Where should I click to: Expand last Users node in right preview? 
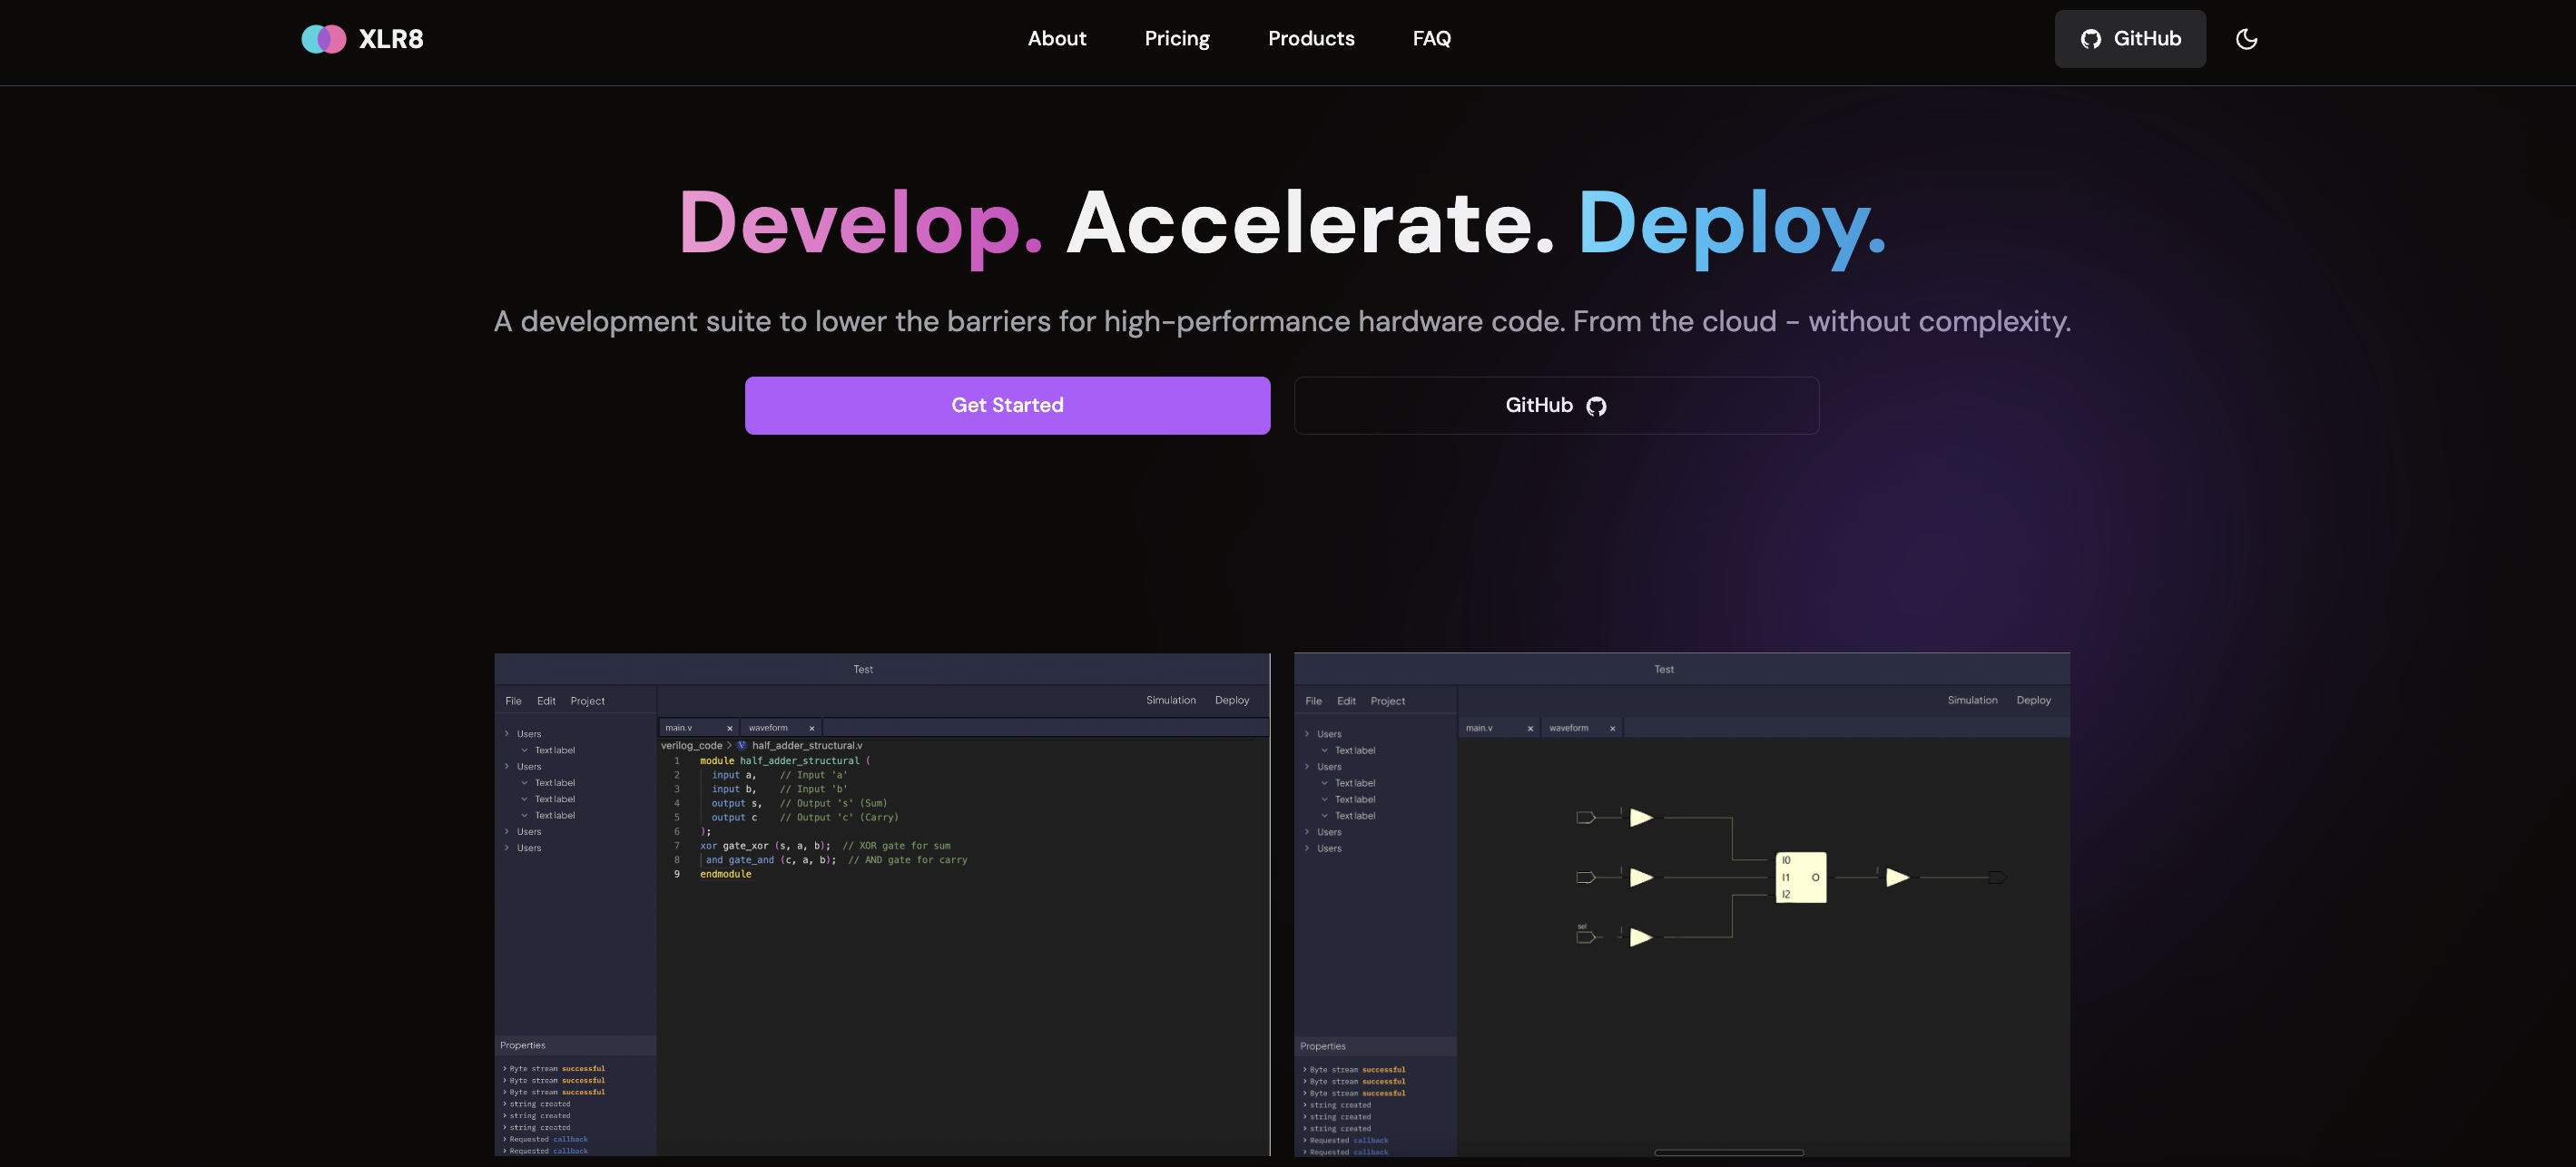(1307, 848)
